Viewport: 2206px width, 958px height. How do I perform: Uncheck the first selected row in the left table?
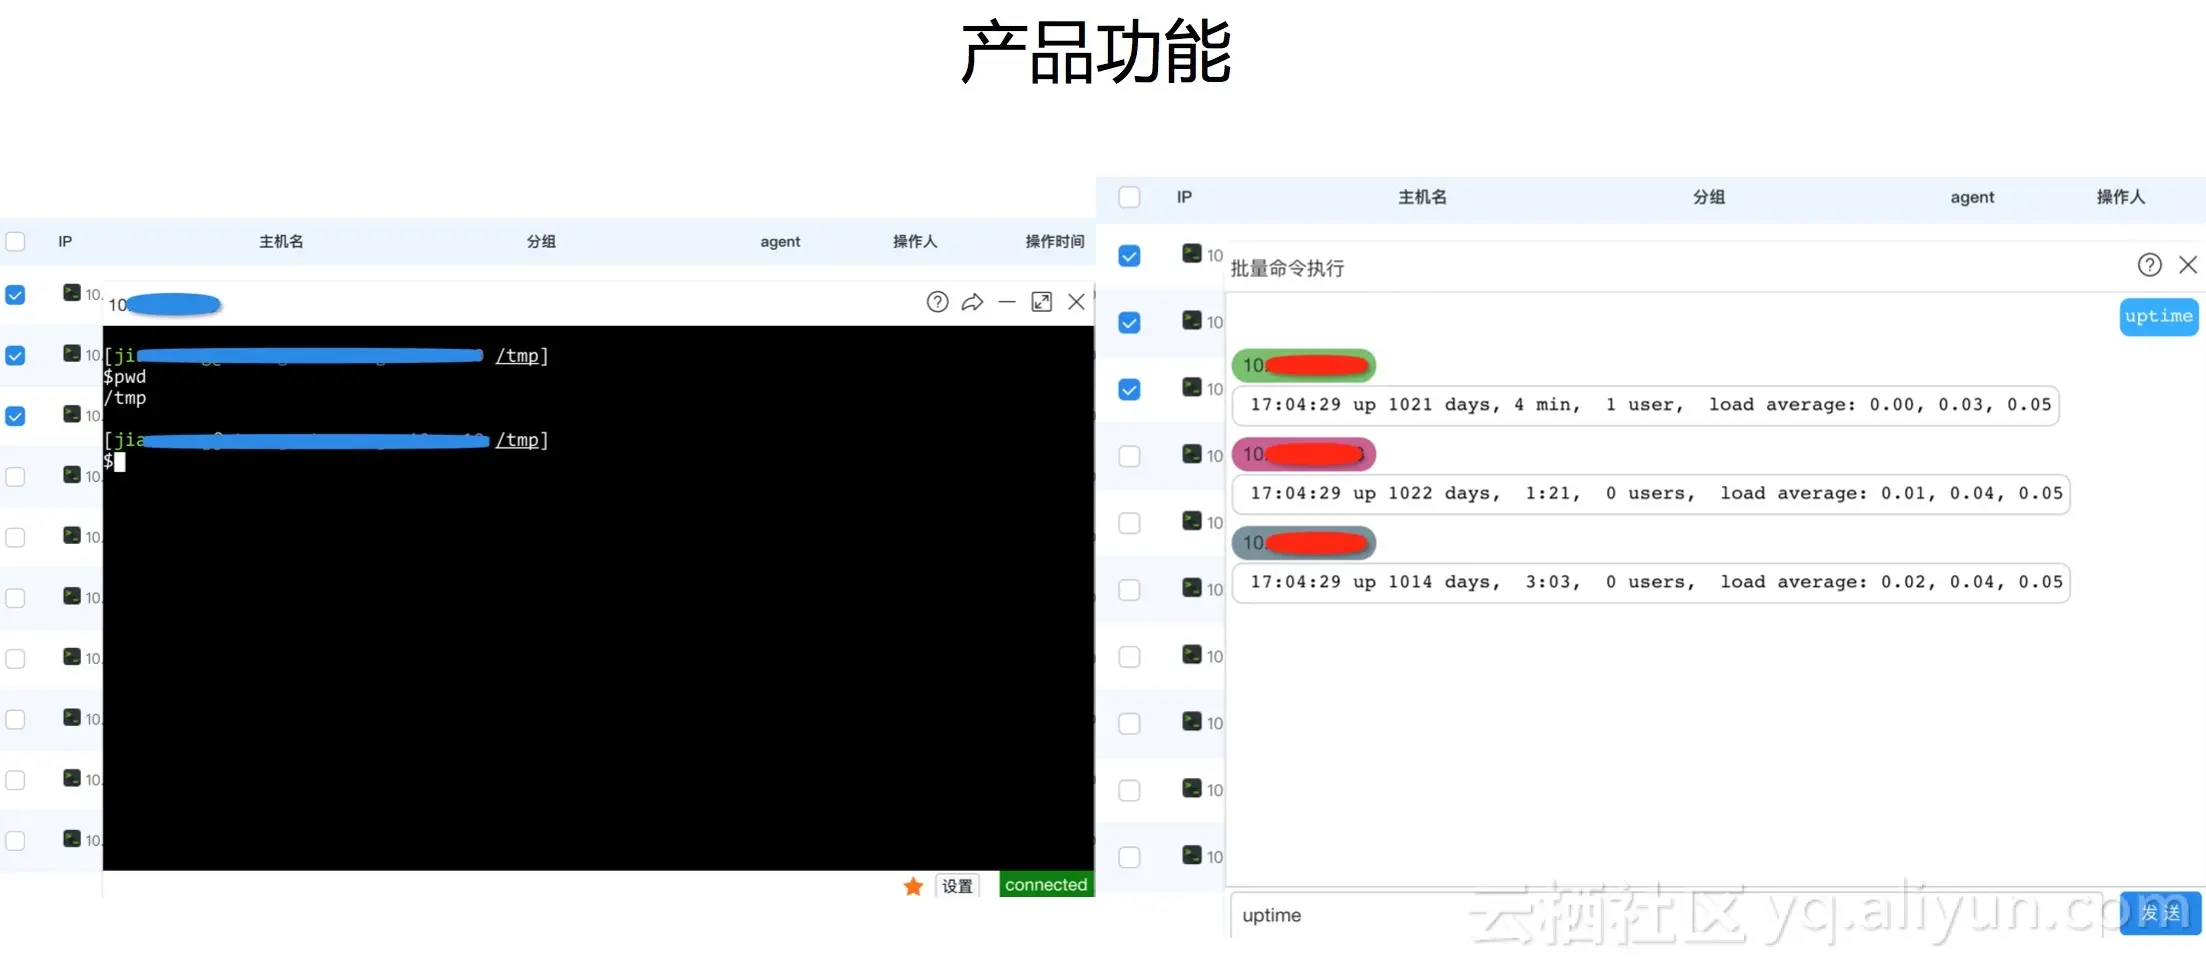15,294
